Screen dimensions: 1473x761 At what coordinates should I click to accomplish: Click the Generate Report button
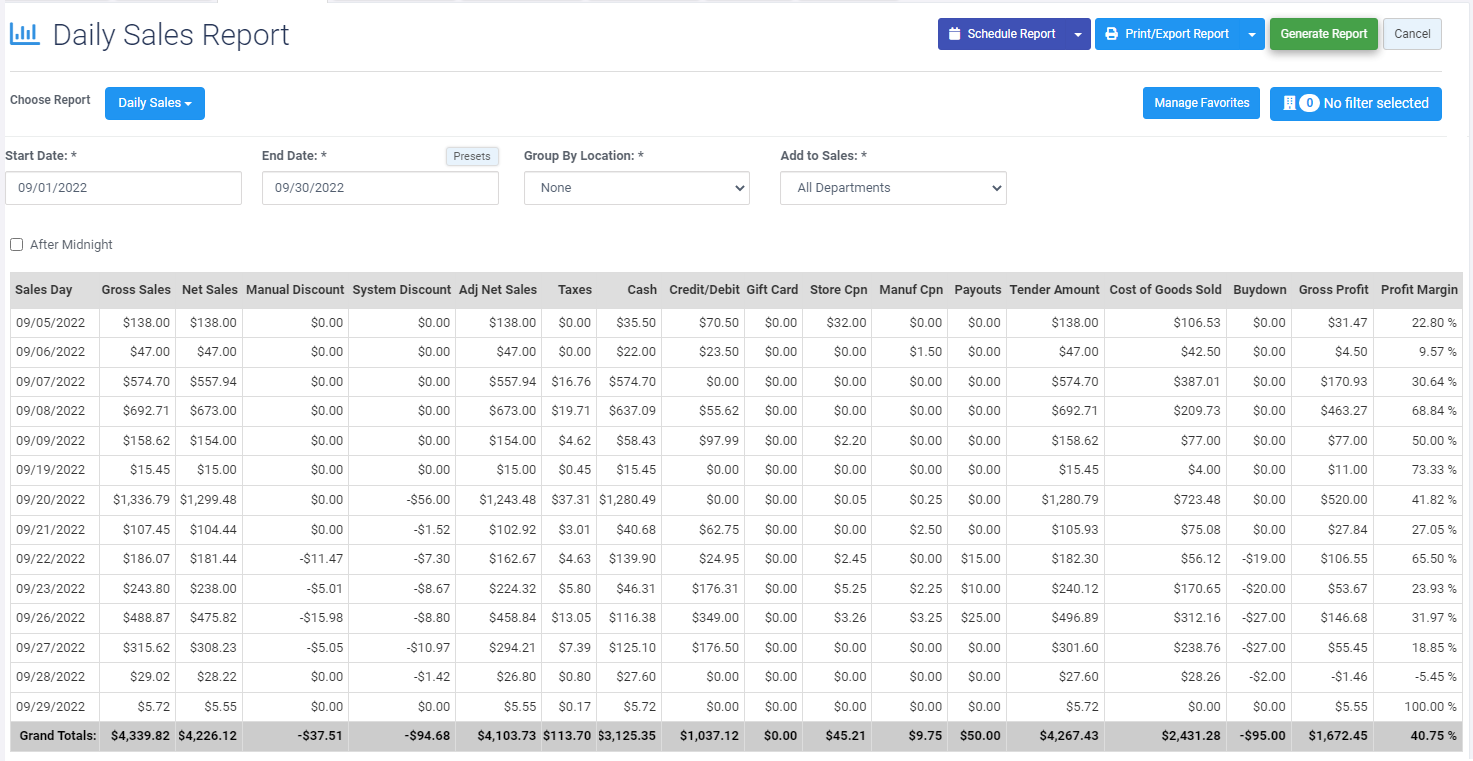tap(1323, 33)
